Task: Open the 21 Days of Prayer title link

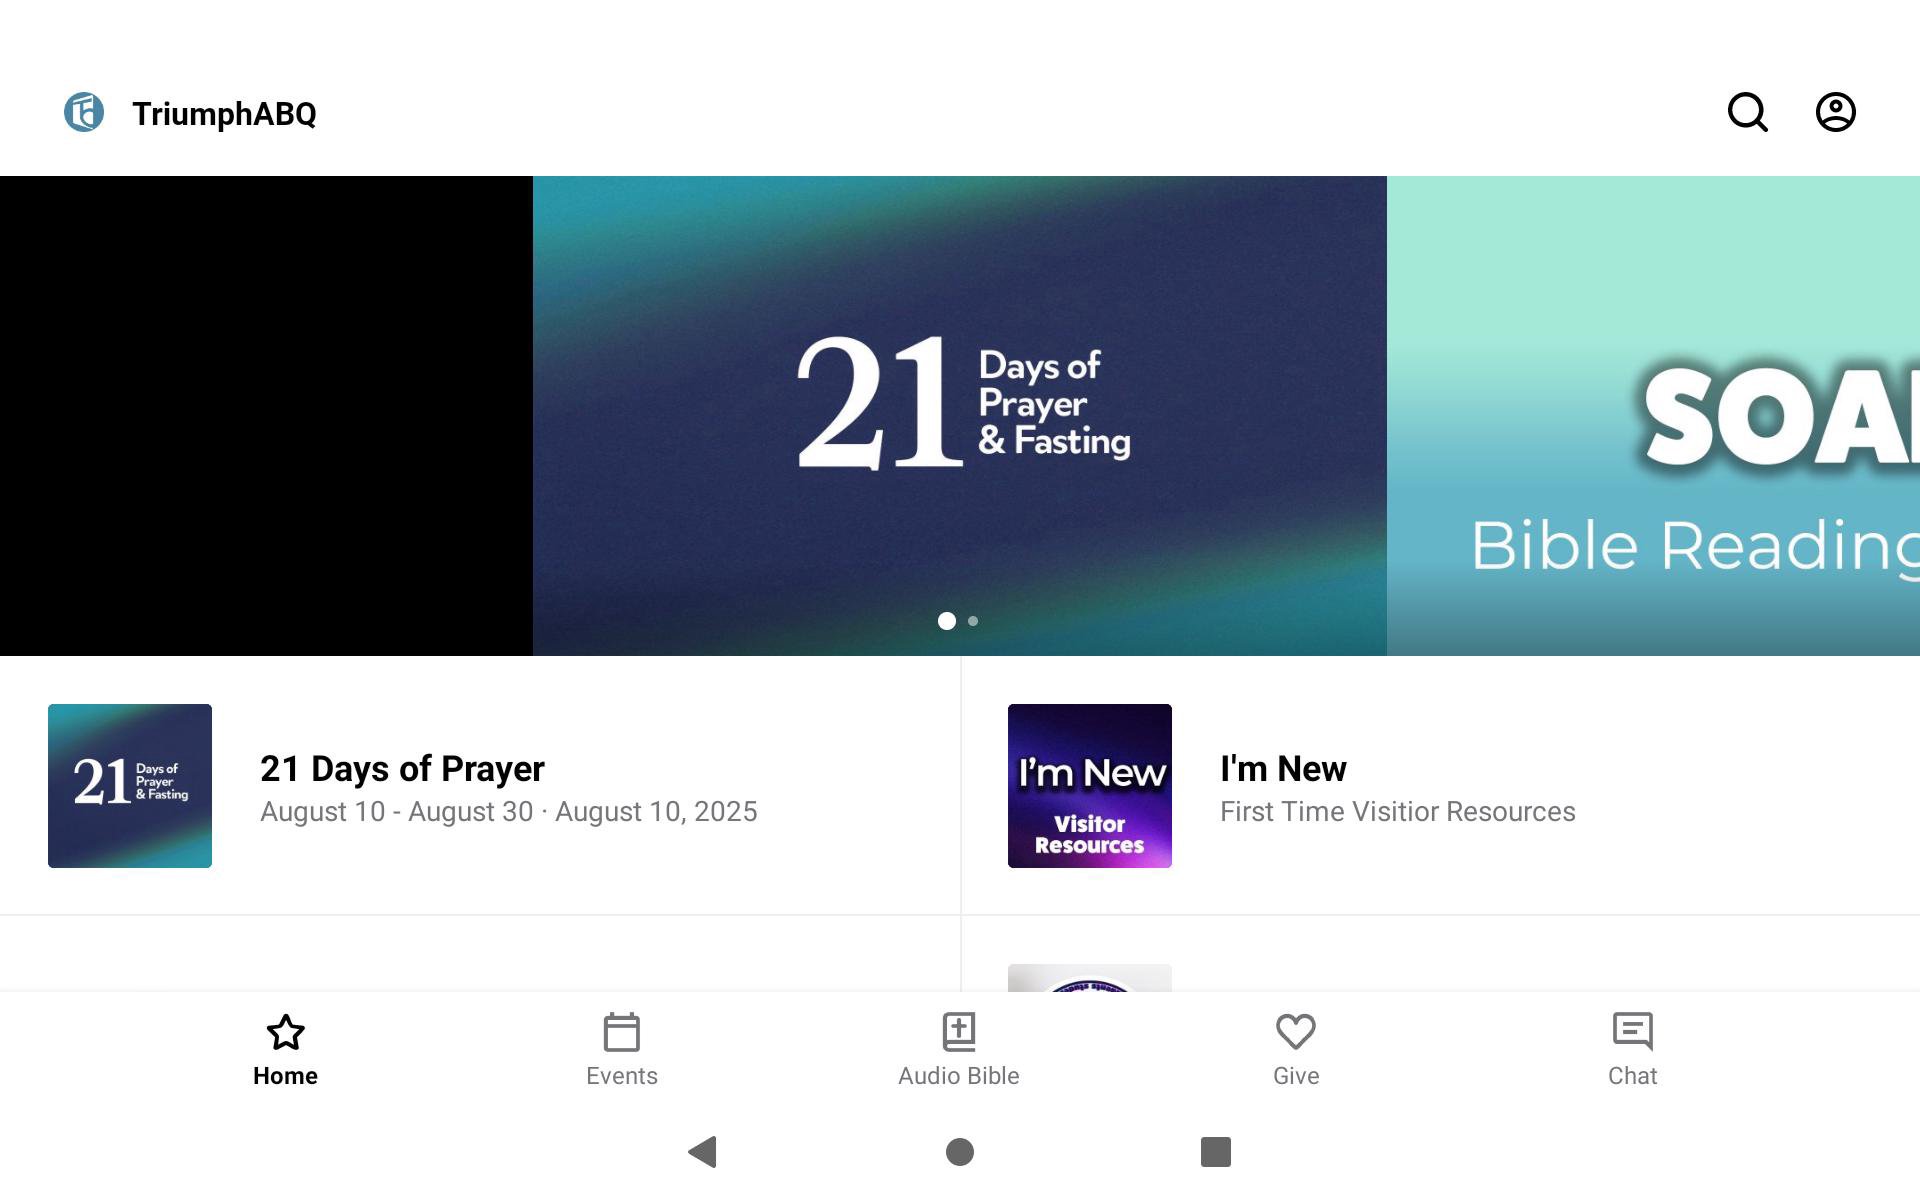Action: pos(402,768)
